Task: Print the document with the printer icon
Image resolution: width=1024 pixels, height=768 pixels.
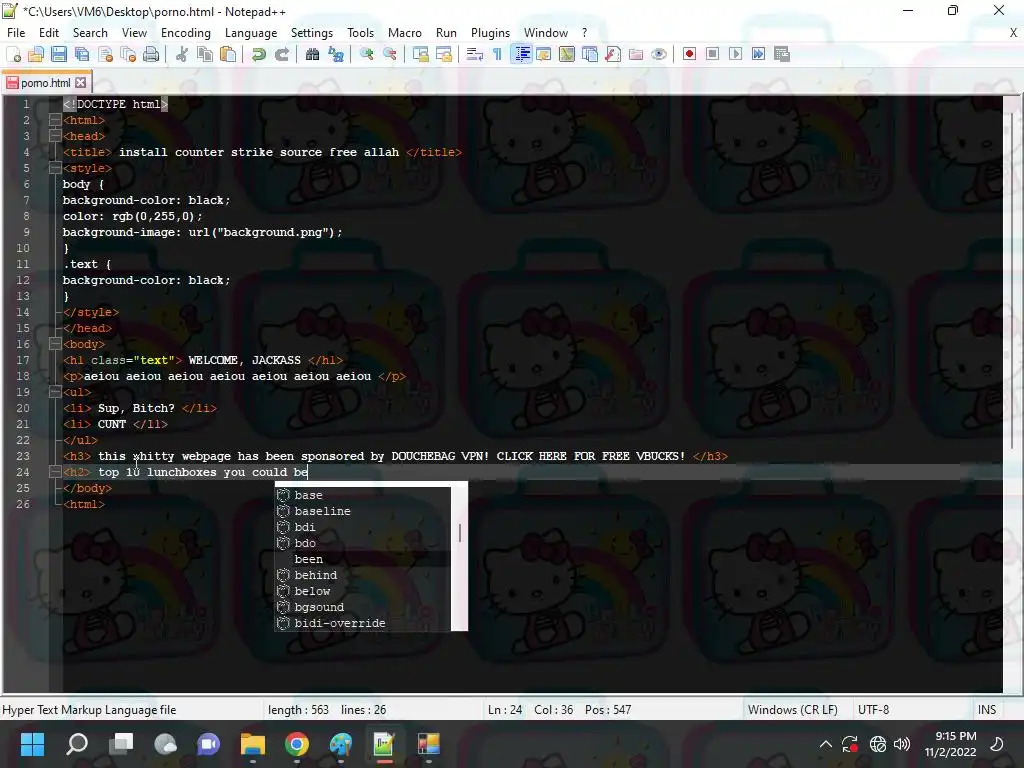Action: click(x=151, y=54)
